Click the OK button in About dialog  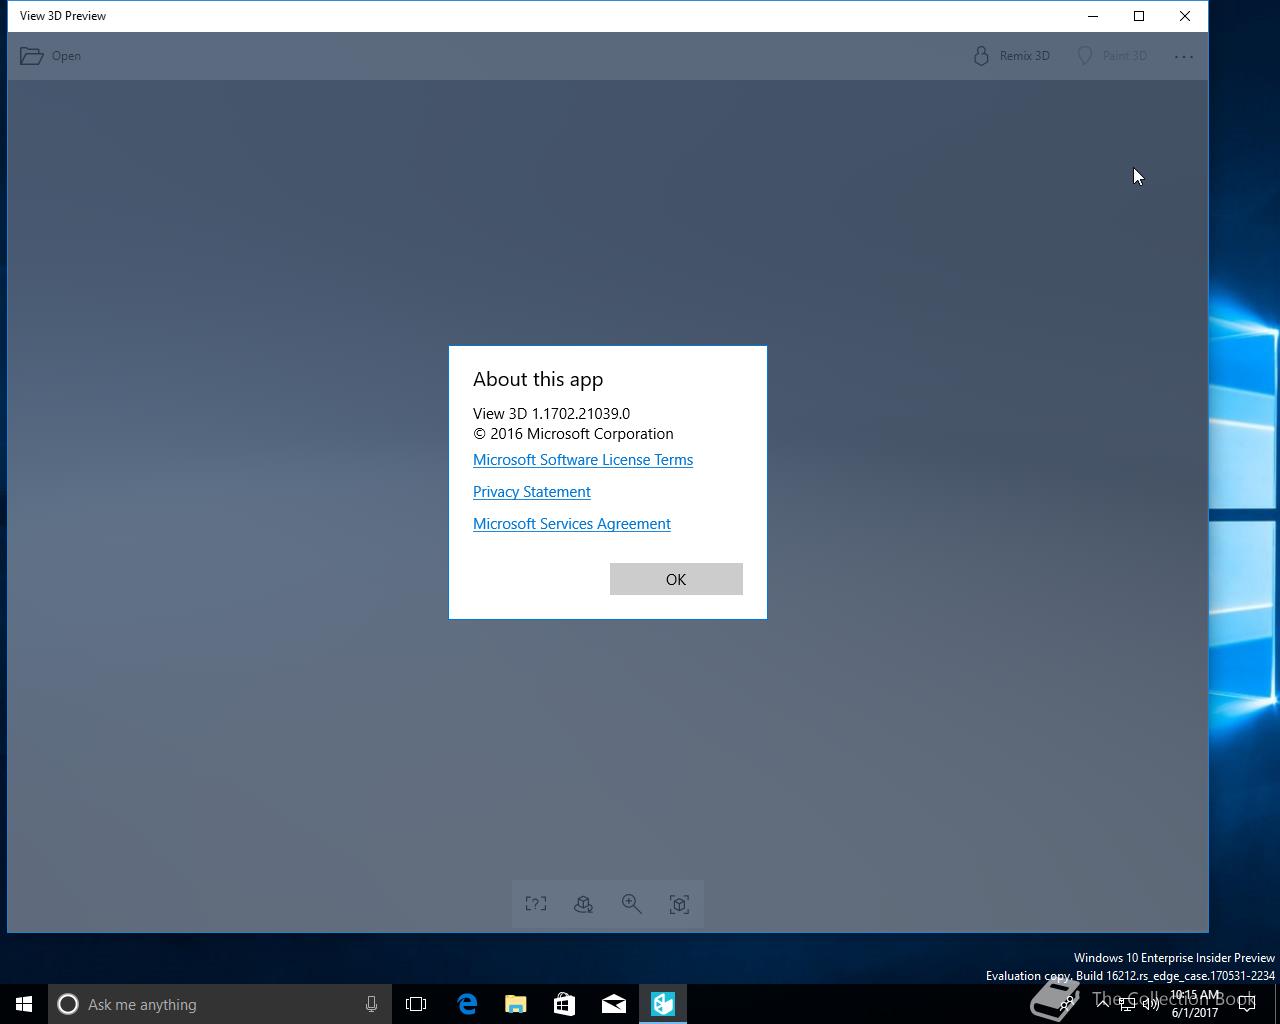(676, 579)
